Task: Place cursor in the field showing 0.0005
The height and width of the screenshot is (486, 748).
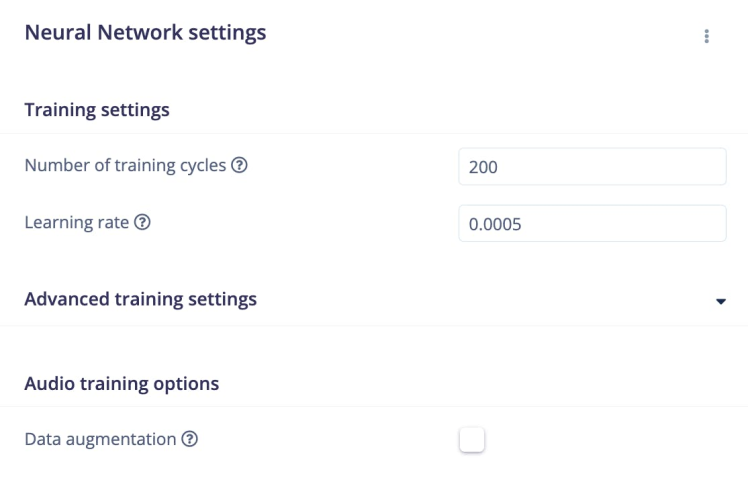Action: (592, 224)
